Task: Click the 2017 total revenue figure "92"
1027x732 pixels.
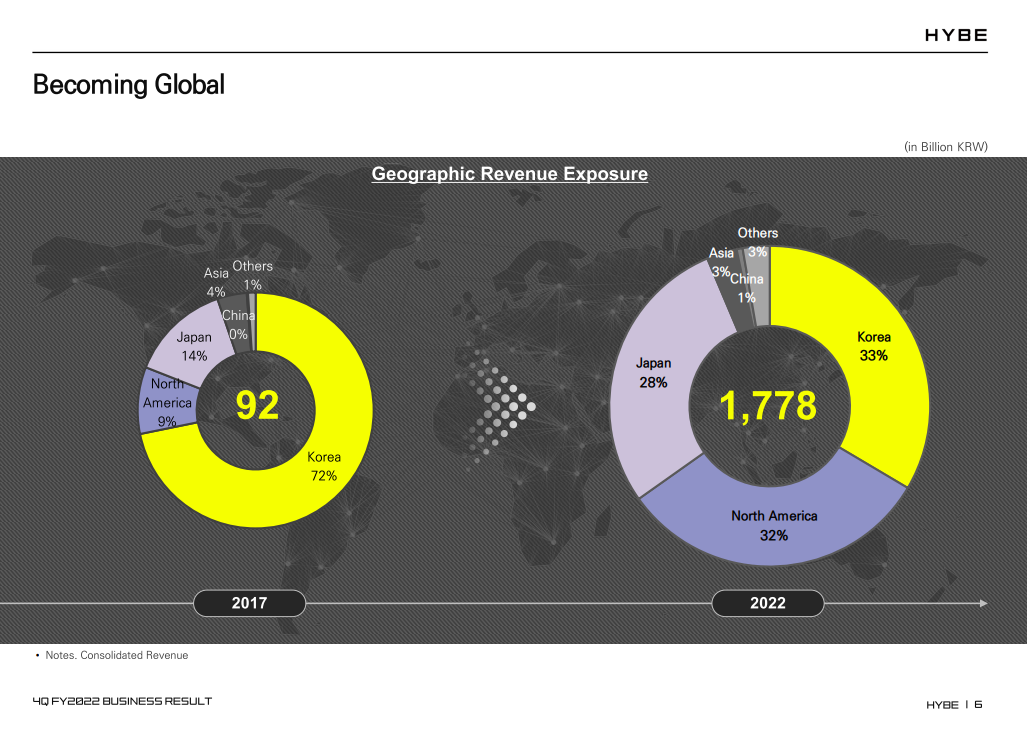Action: 257,405
